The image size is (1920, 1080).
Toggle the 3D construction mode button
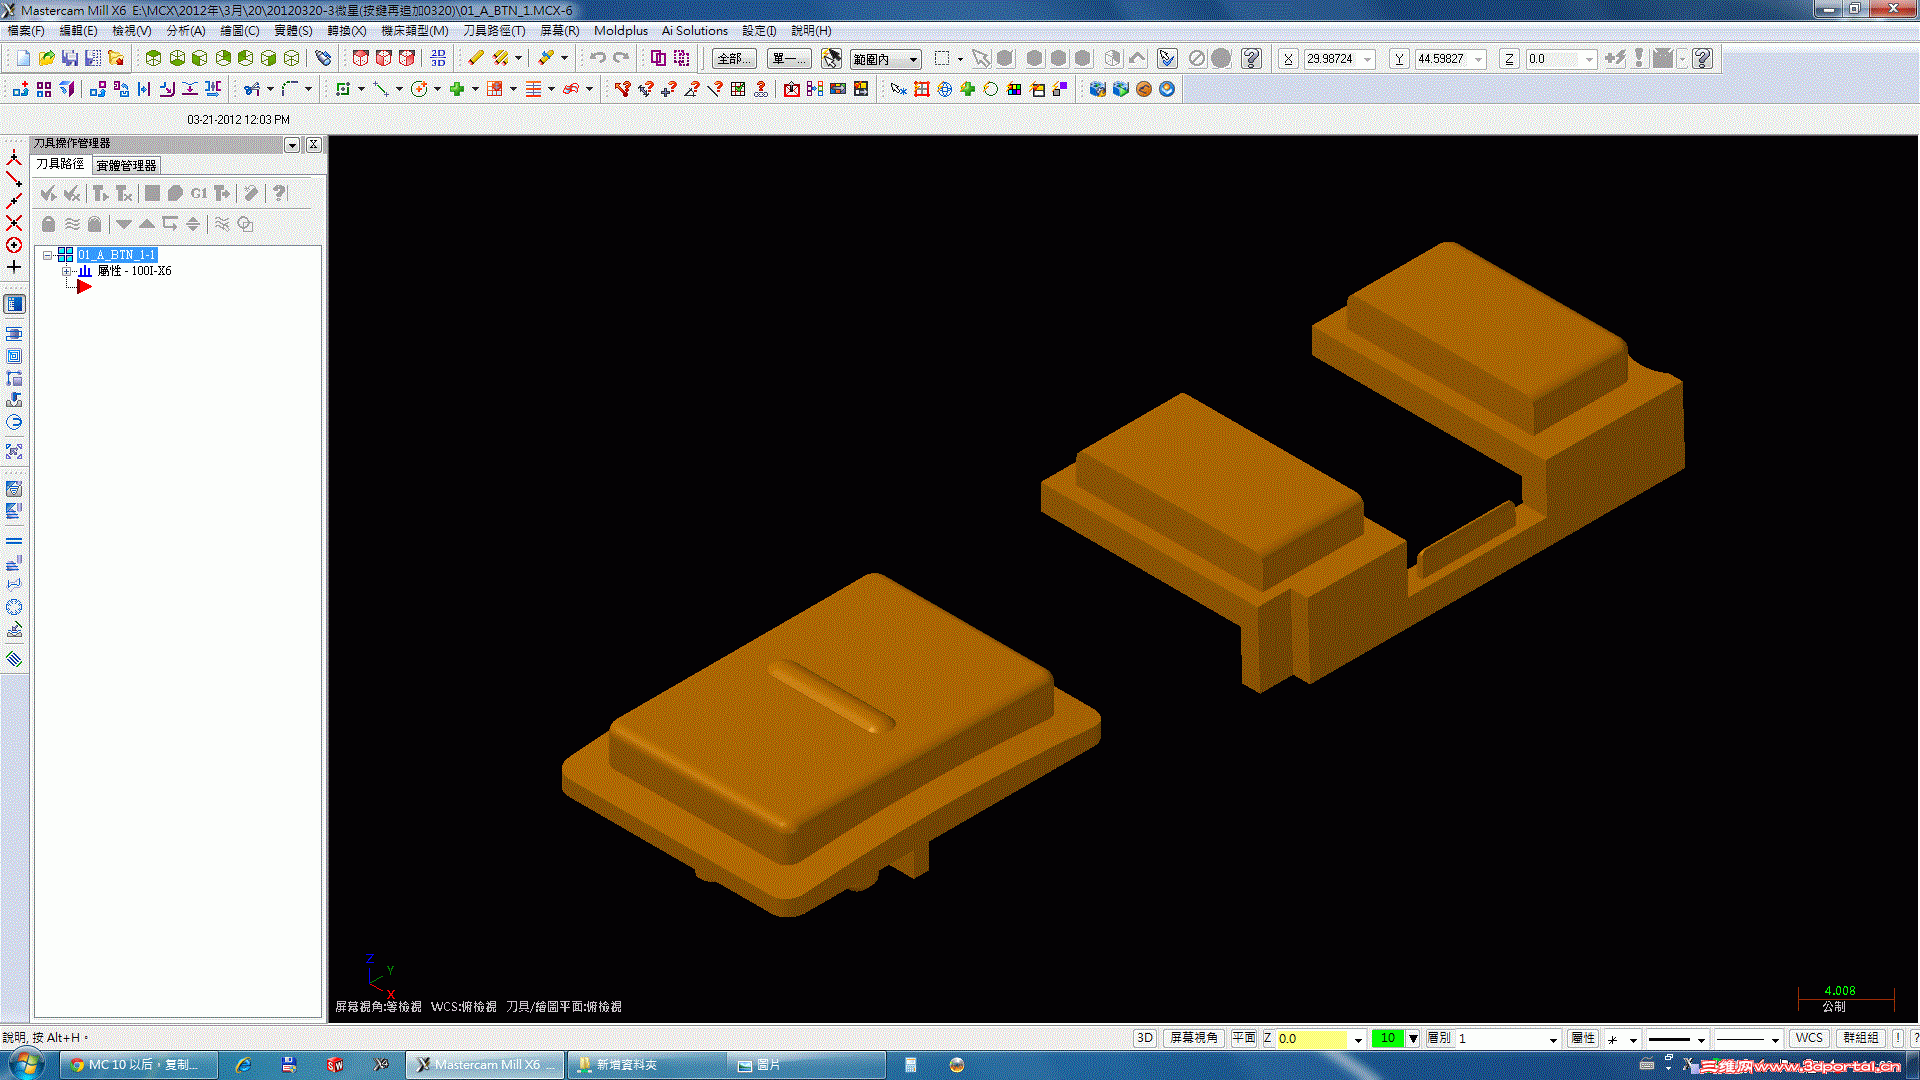1145,1038
